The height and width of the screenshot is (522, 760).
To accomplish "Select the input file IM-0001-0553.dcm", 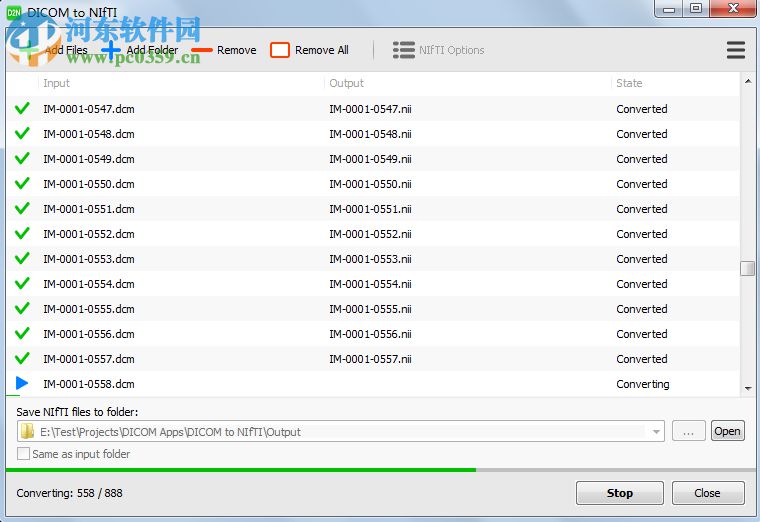I will click(x=89, y=259).
